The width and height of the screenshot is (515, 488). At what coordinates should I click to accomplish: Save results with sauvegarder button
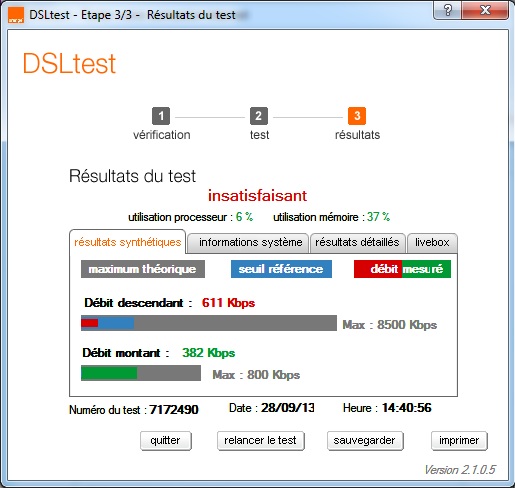(365, 441)
